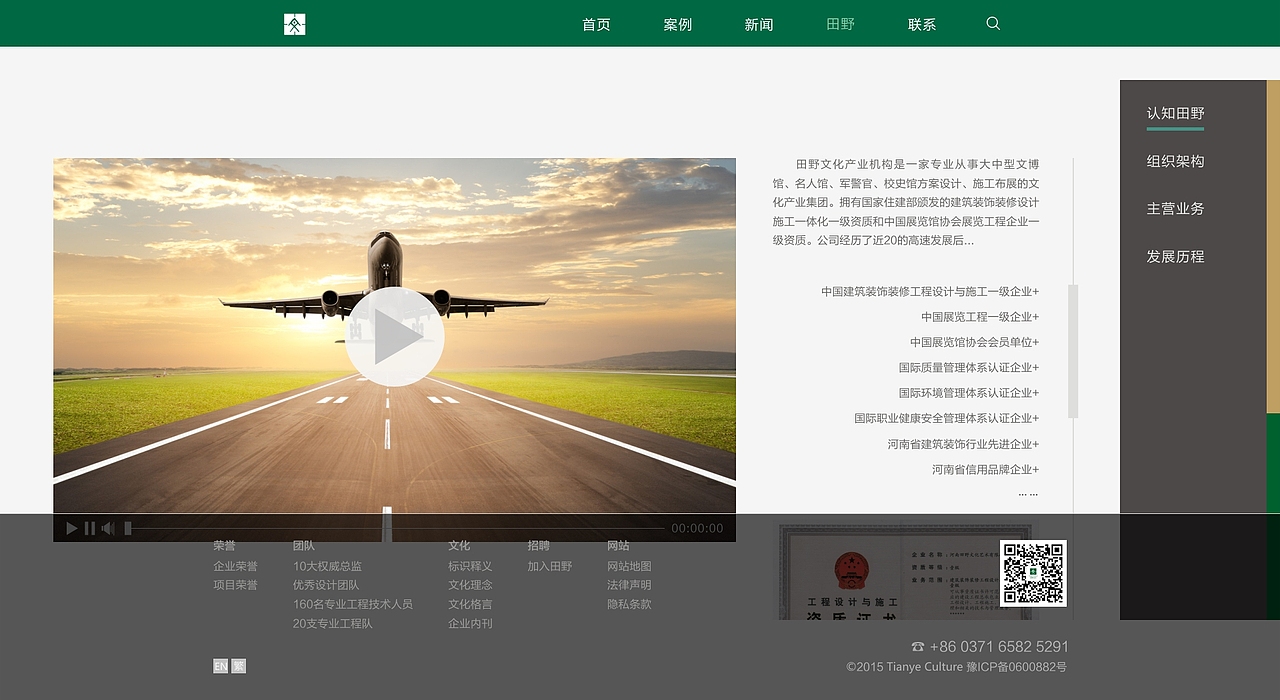The height and width of the screenshot is (700, 1280).
Task: Open the 项目荣誉 footer link
Action: pyautogui.click(x=235, y=585)
